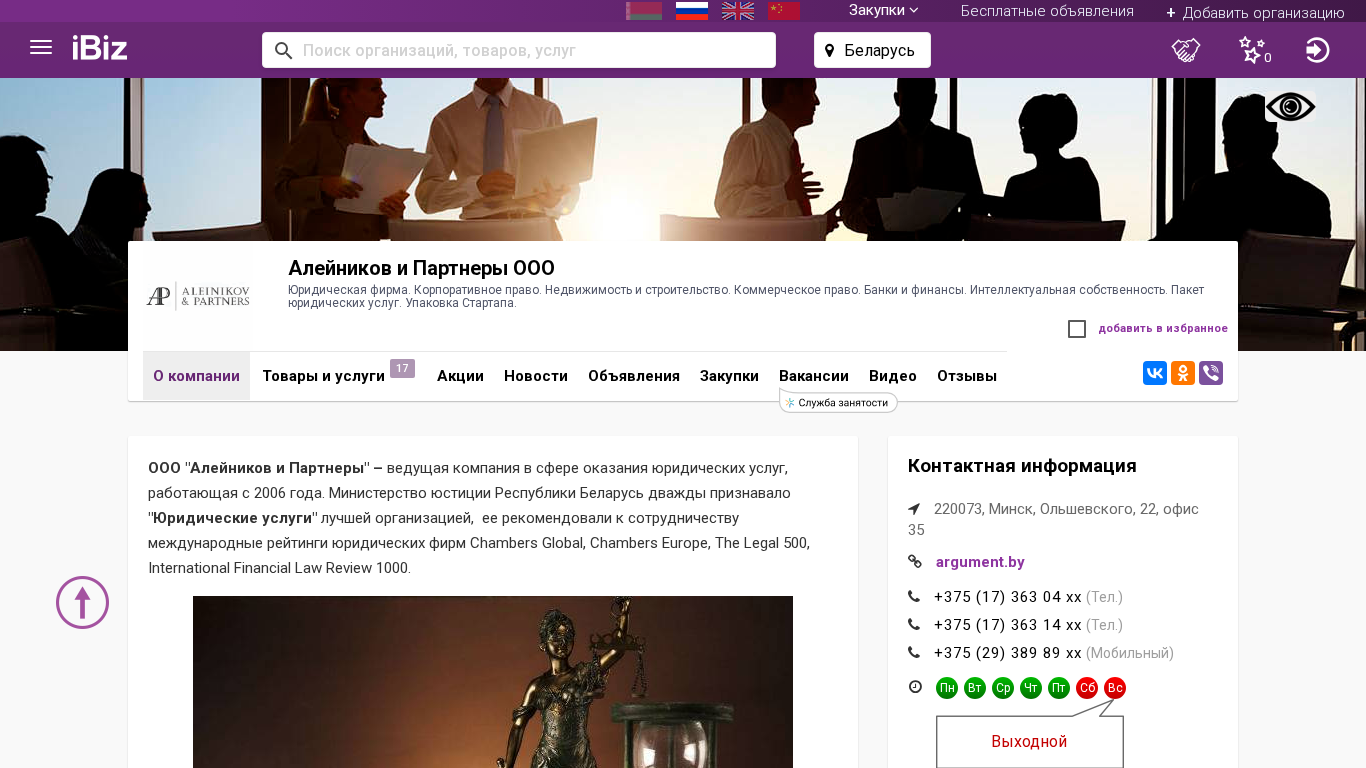Switch to the Акции tab

click(460, 376)
